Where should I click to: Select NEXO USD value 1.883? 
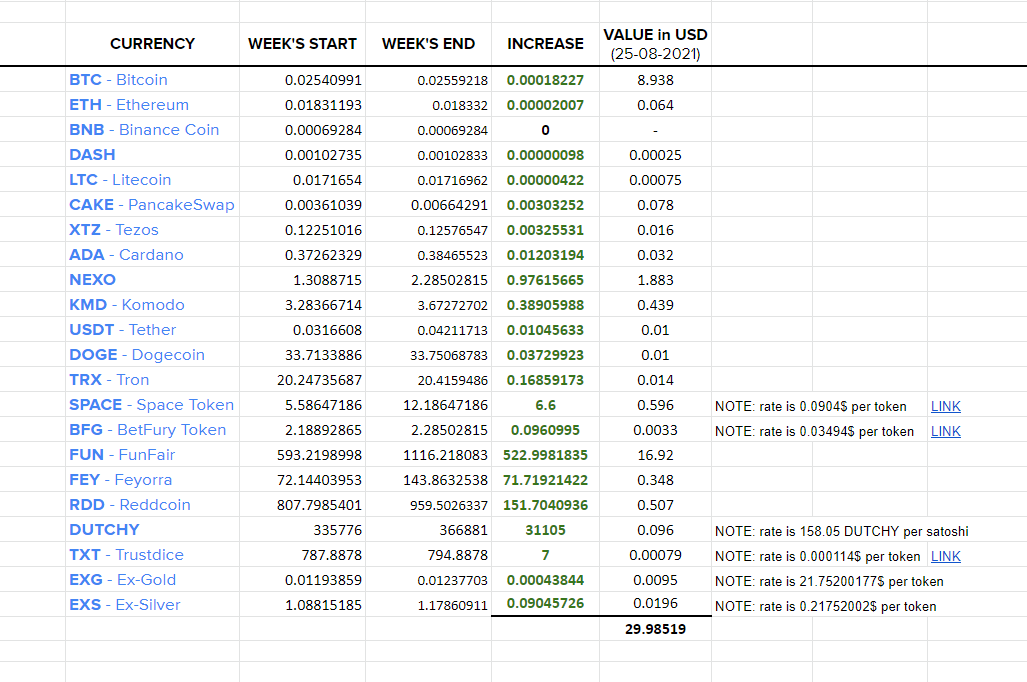655,280
